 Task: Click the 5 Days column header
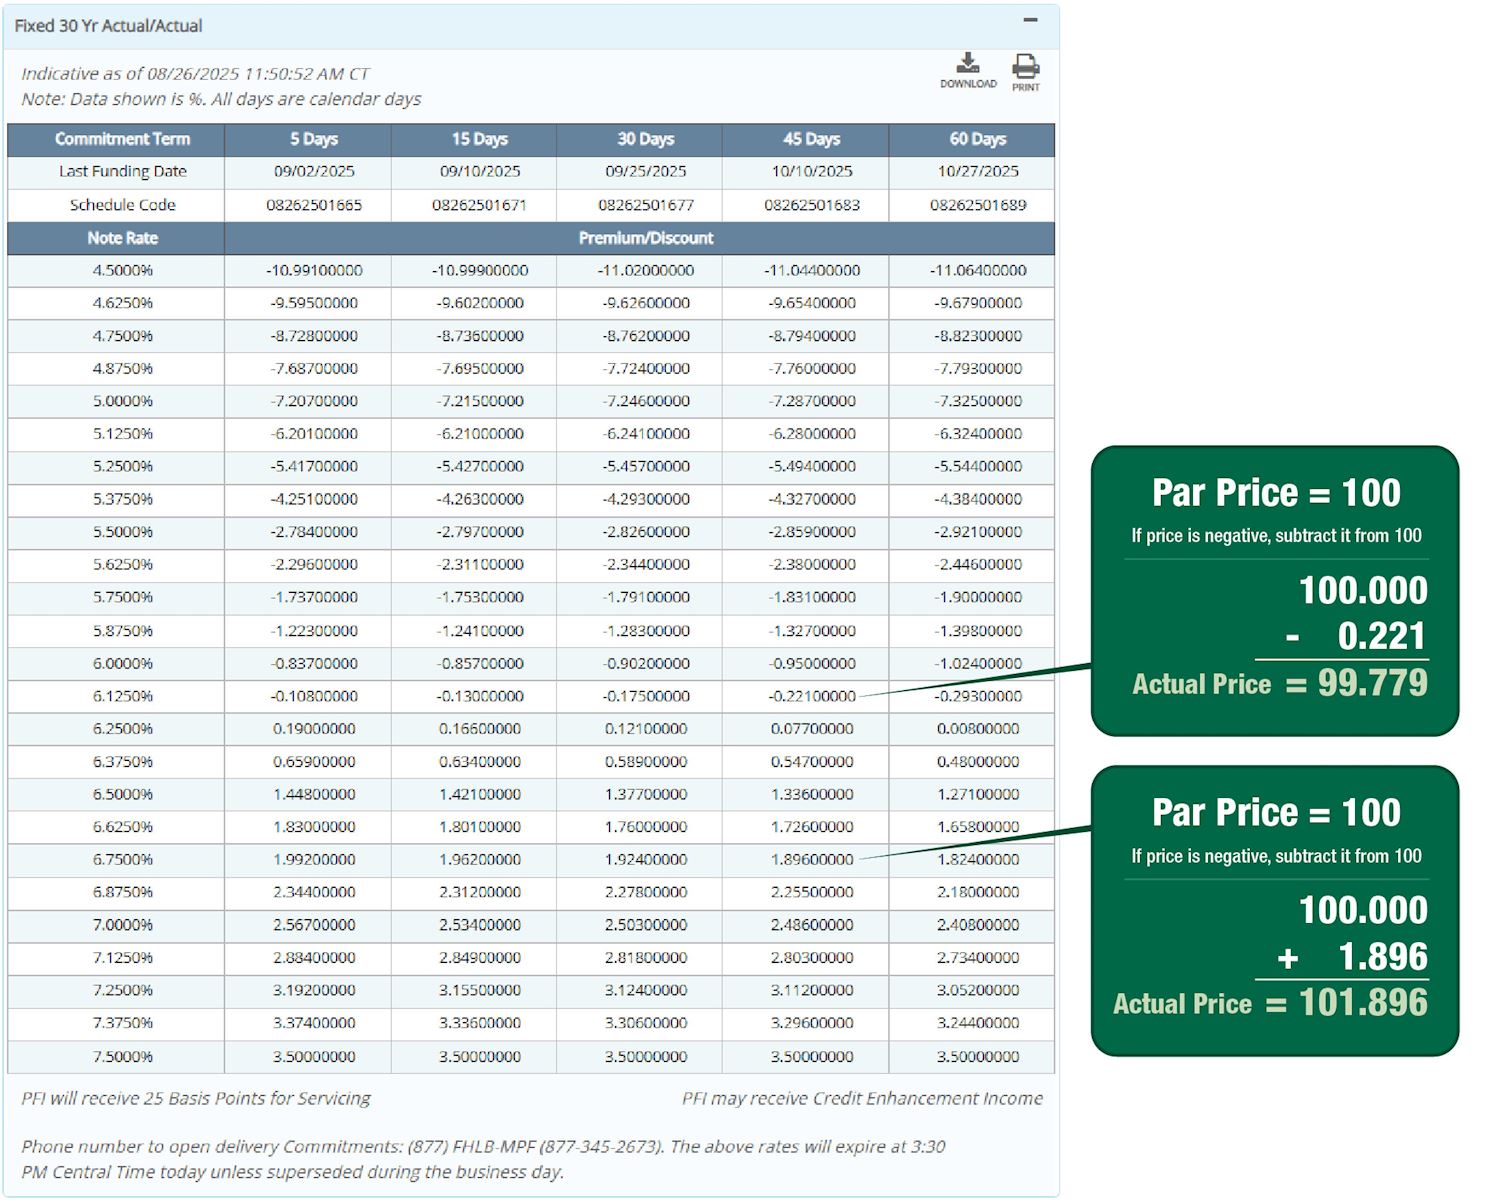[x=313, y=140]
